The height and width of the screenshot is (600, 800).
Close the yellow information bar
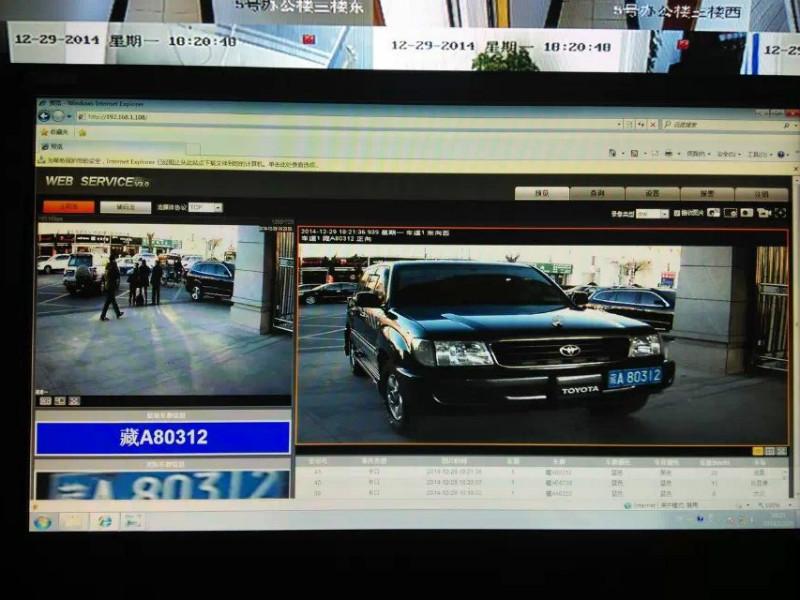click(796, 167)
